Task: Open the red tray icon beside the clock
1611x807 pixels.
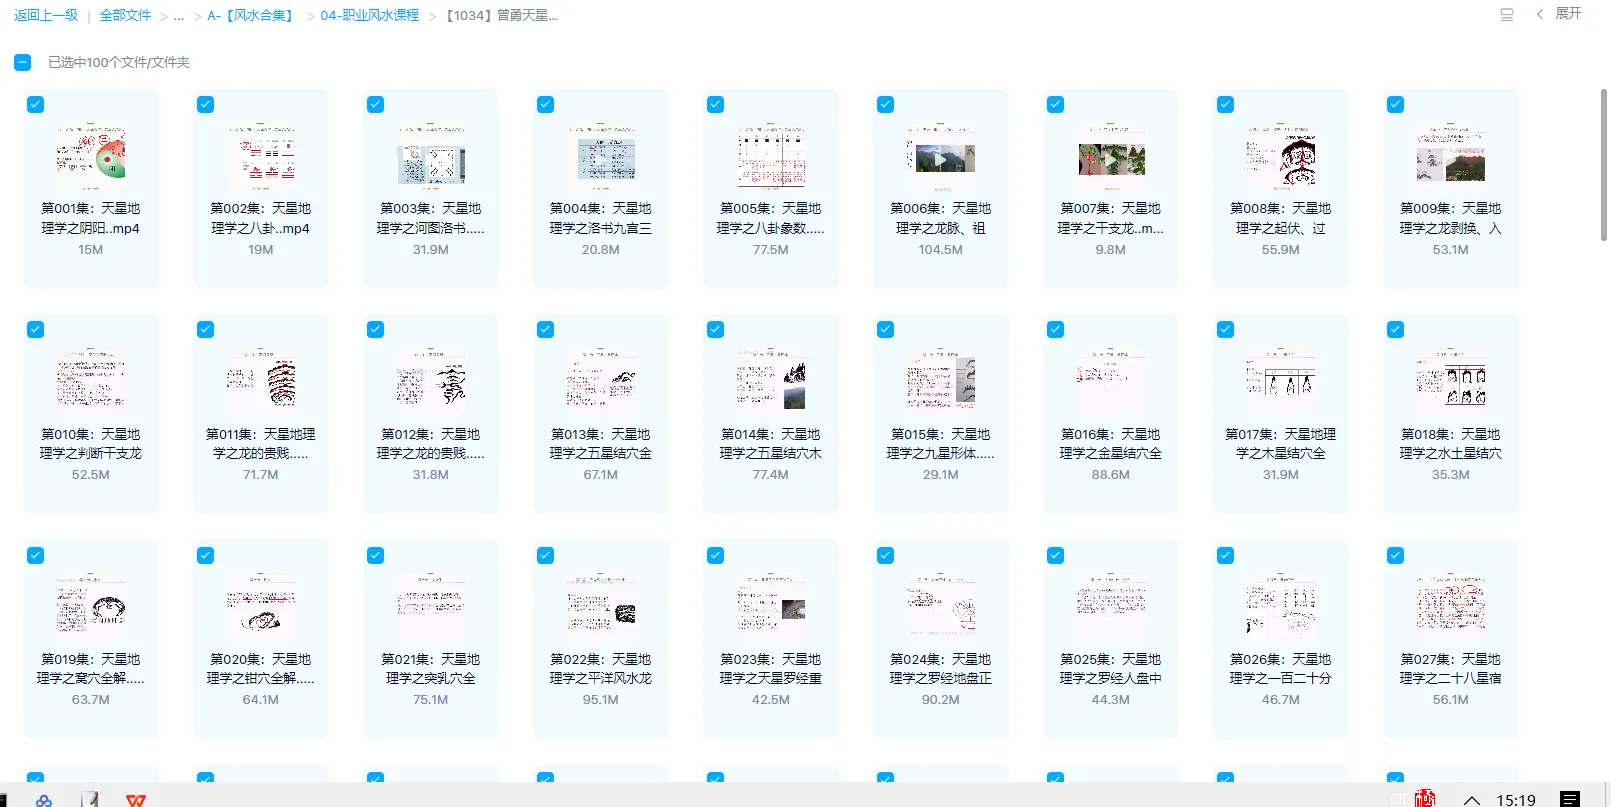Action: click(x=1426, y=798)
